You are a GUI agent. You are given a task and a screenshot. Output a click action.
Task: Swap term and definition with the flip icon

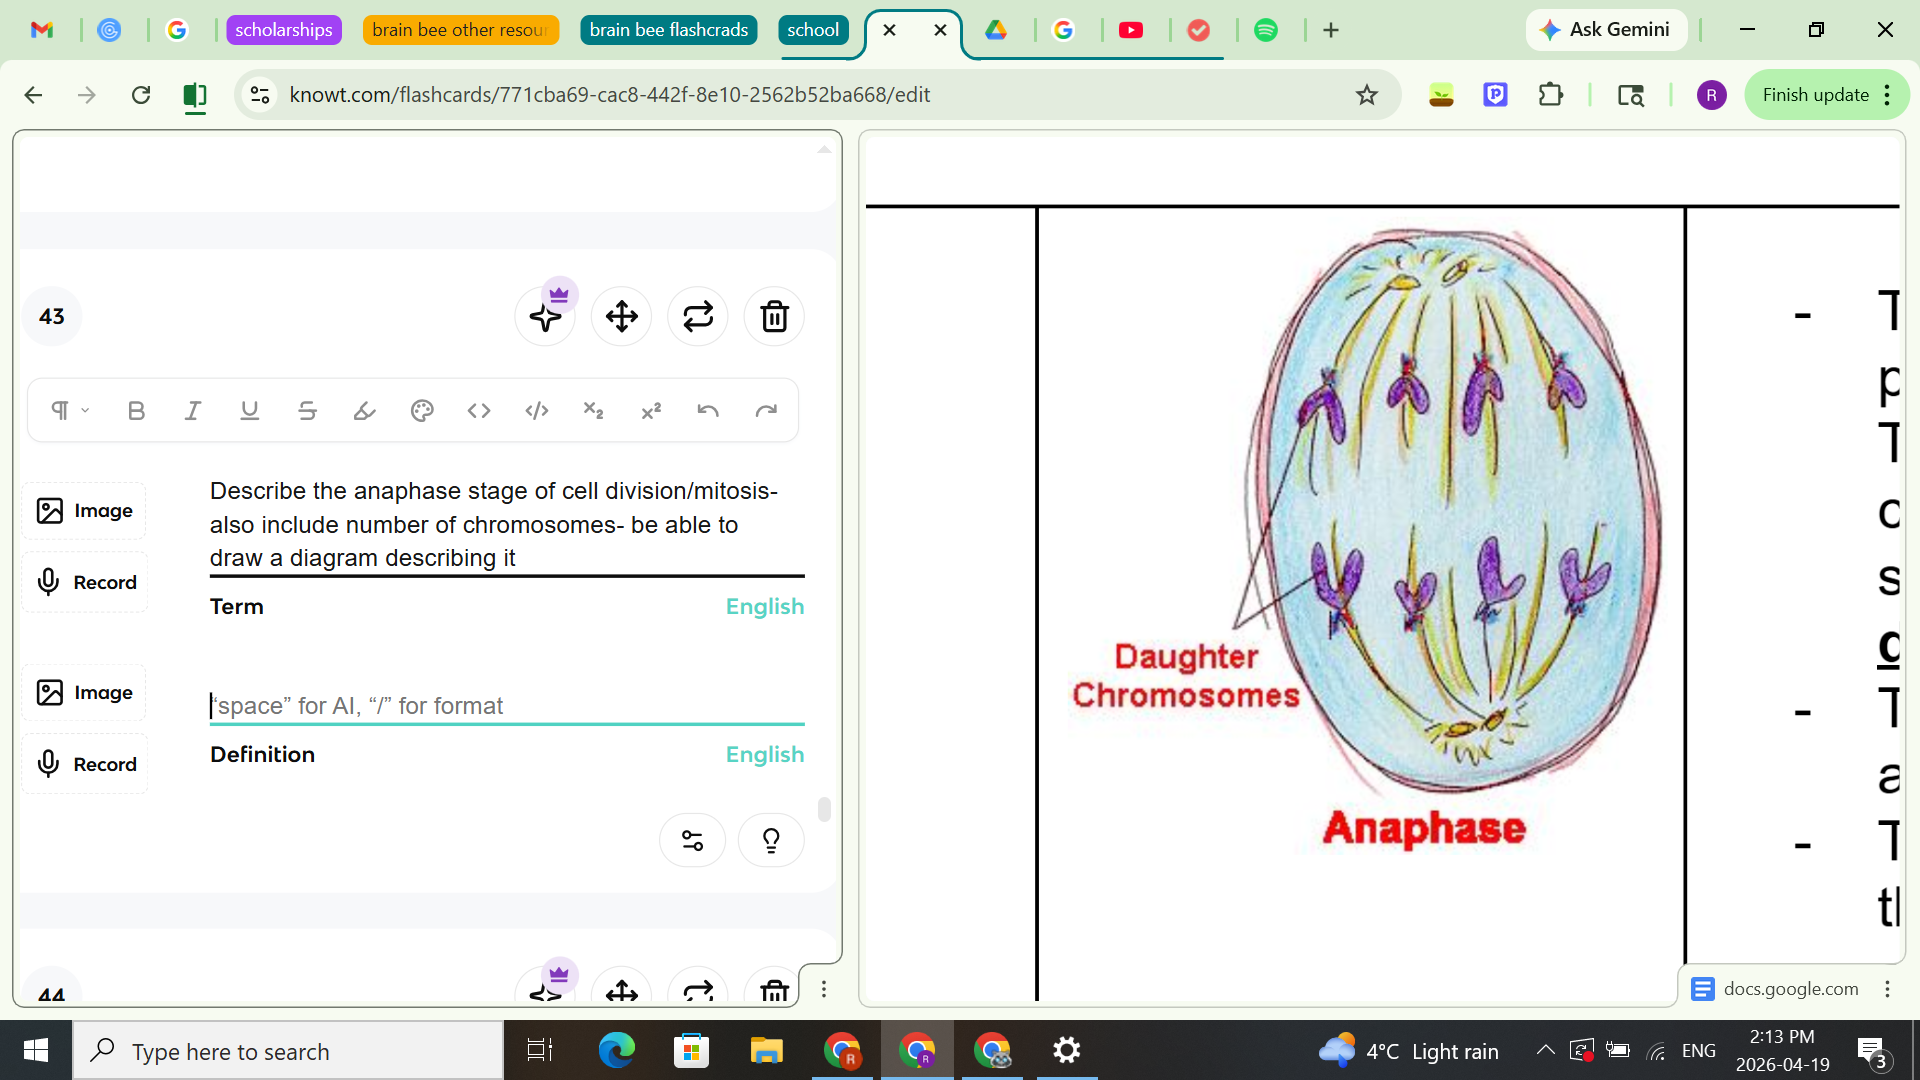pos(697,316)
